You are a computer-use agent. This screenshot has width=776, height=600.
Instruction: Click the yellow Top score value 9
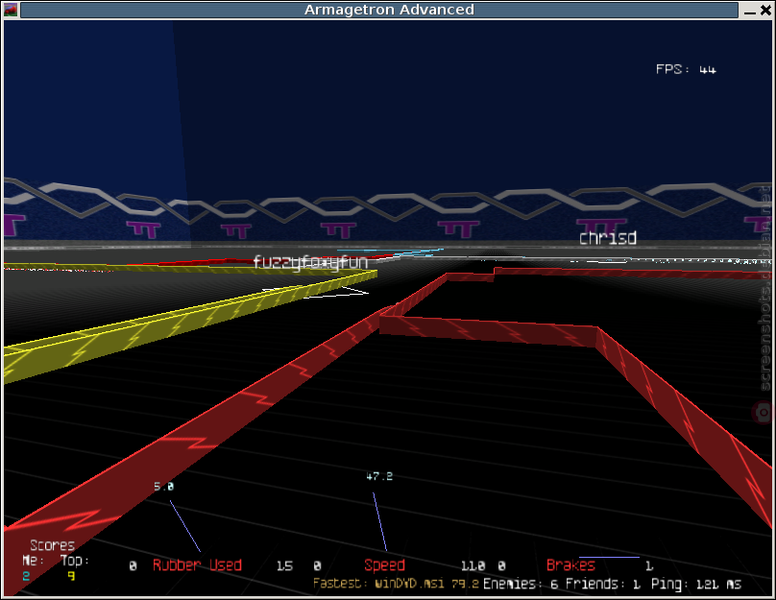[71, 576]
